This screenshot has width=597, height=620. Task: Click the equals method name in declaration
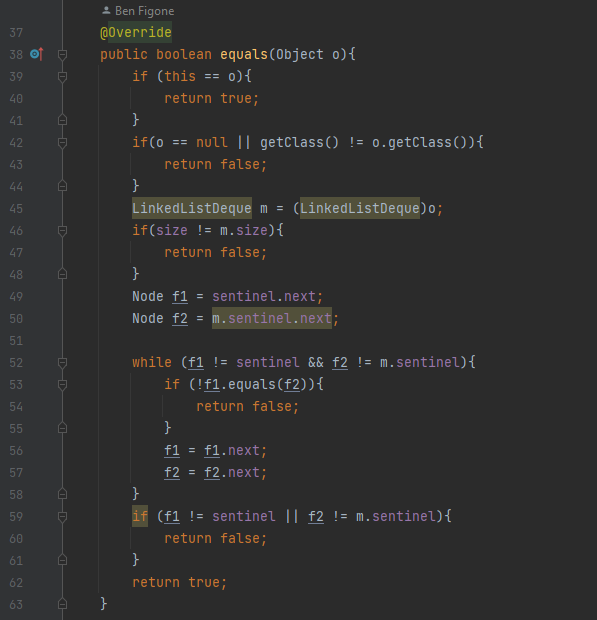(244, 54)
